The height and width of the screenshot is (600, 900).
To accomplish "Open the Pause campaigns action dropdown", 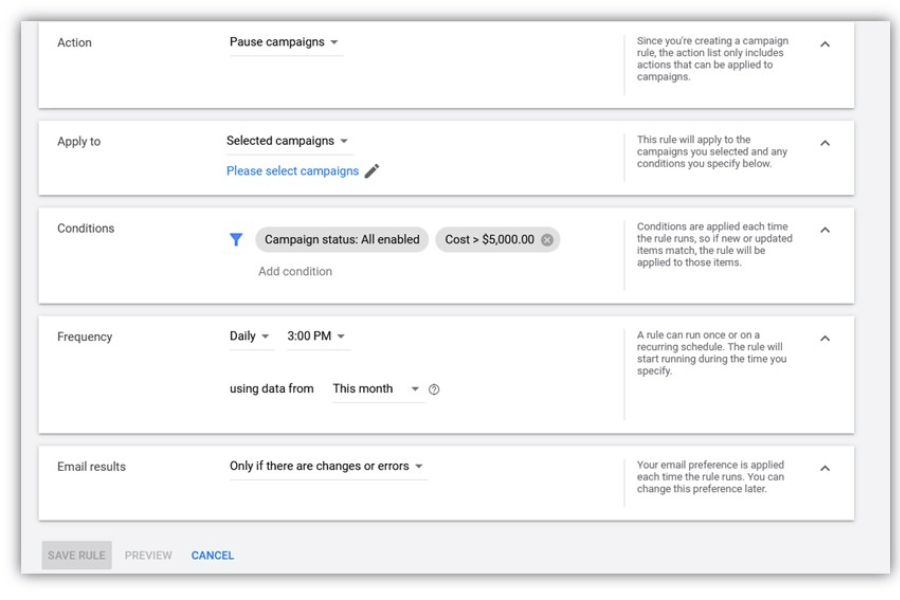I will coord(285,43).
